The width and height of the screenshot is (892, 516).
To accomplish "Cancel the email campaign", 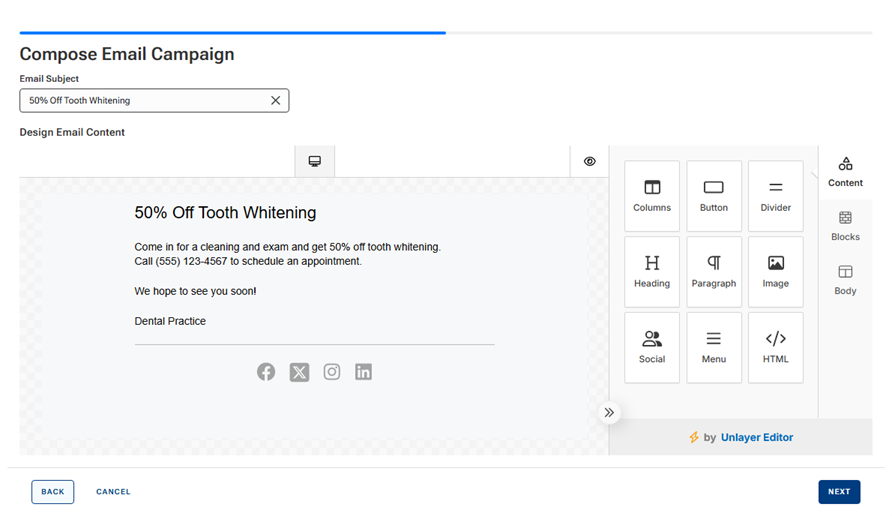I will pyautogui.click(x=113, y=492).
